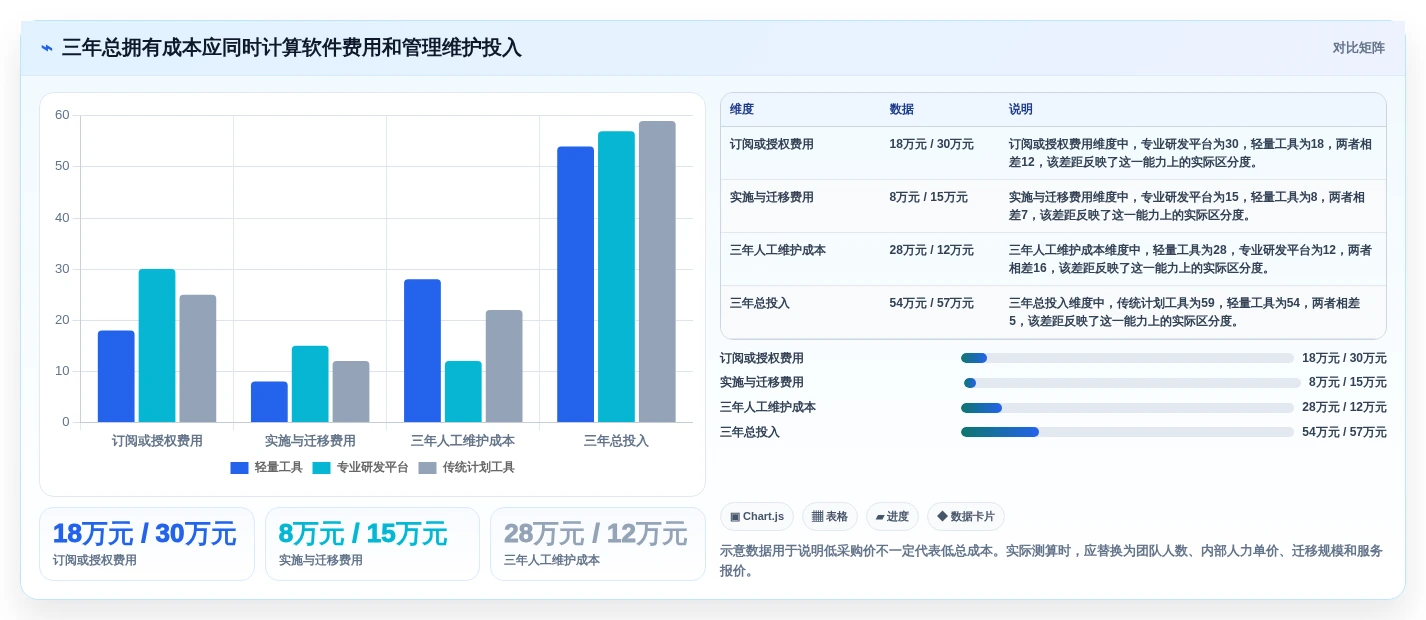Click the 实施与迁移费用 progress bar
Image resolution: width=1426 pixels, height=620 pixels.
[1131, 383]
